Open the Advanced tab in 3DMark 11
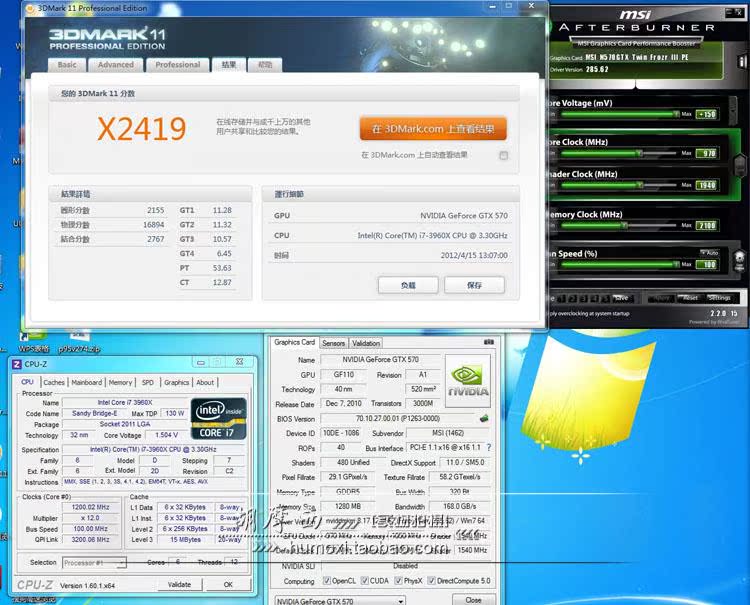The width and height of the screenshot is (750, 605). point(115,65)
